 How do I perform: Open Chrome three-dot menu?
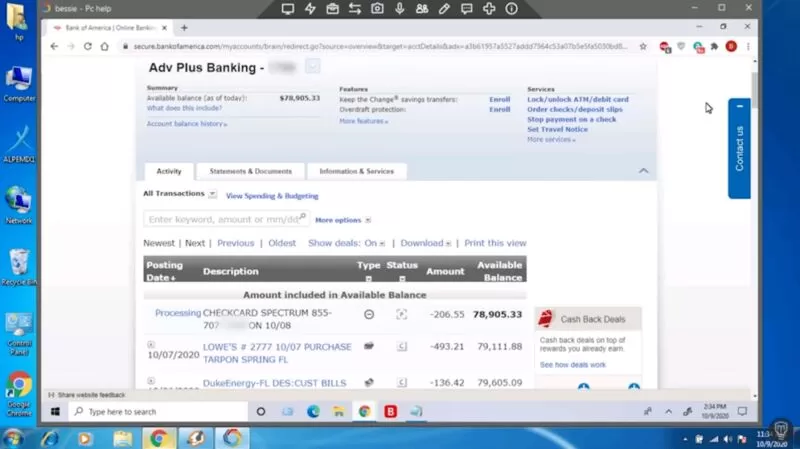click(748, 46)
